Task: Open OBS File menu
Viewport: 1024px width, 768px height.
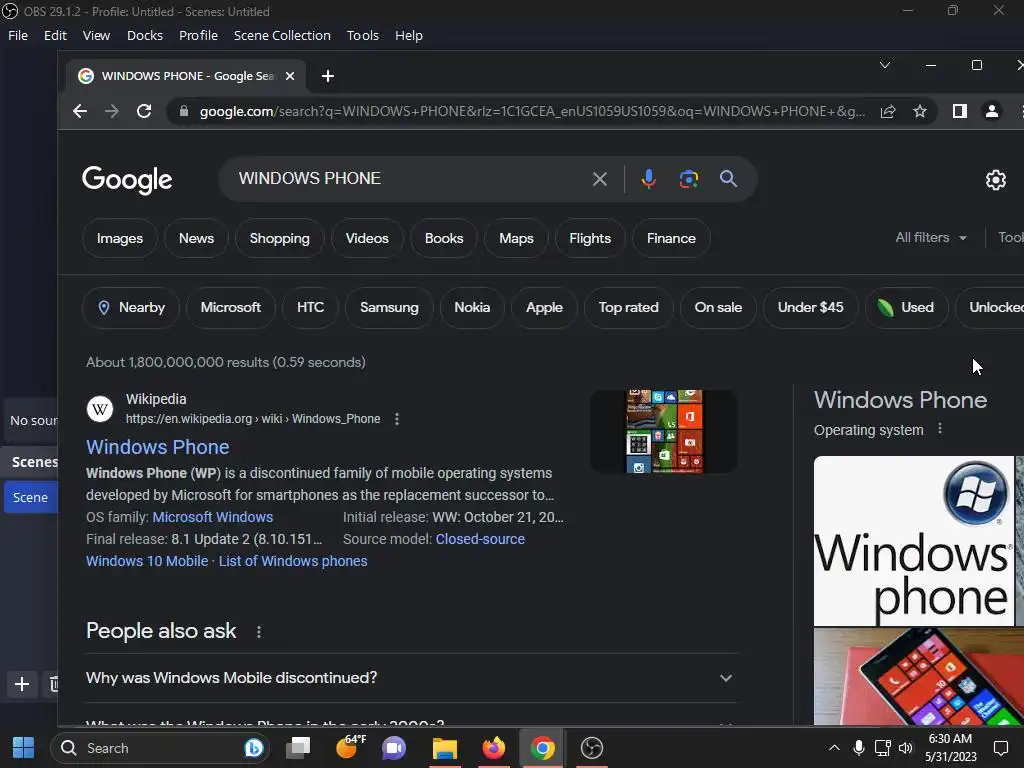Action: [18, 35]
